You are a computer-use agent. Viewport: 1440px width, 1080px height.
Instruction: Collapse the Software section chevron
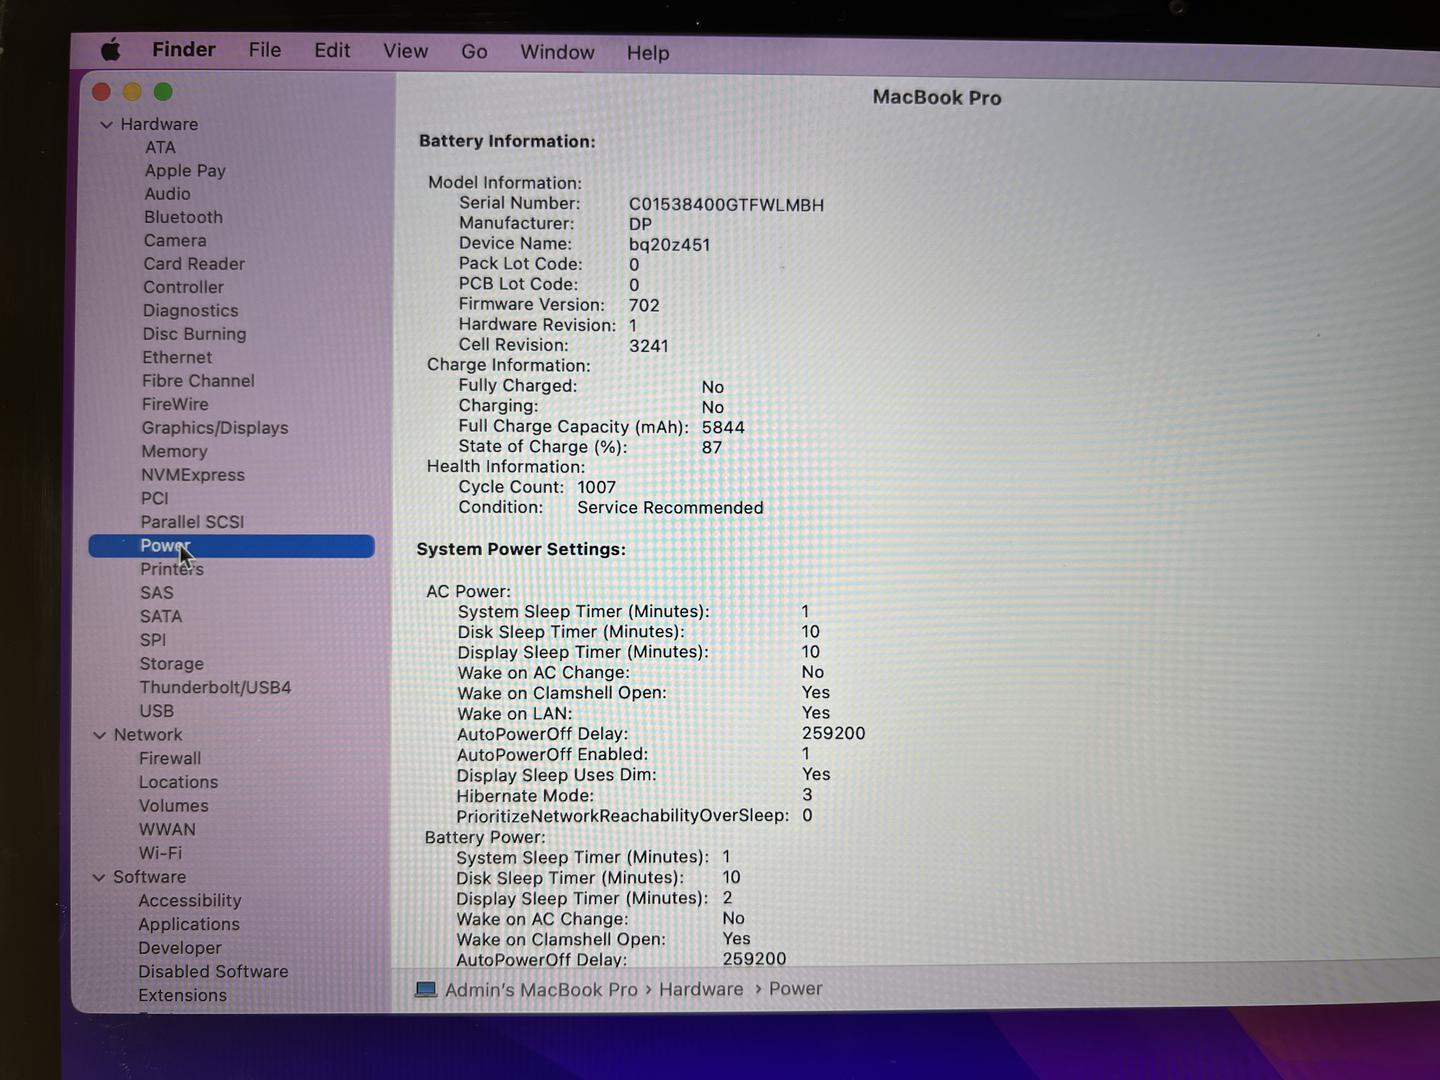click(x=99, y=877)
